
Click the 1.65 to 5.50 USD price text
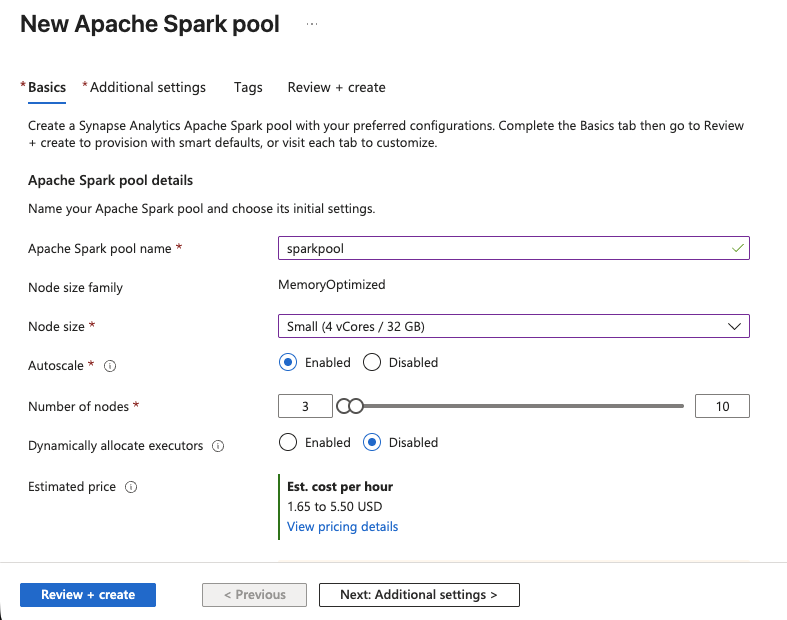[334, 507]
